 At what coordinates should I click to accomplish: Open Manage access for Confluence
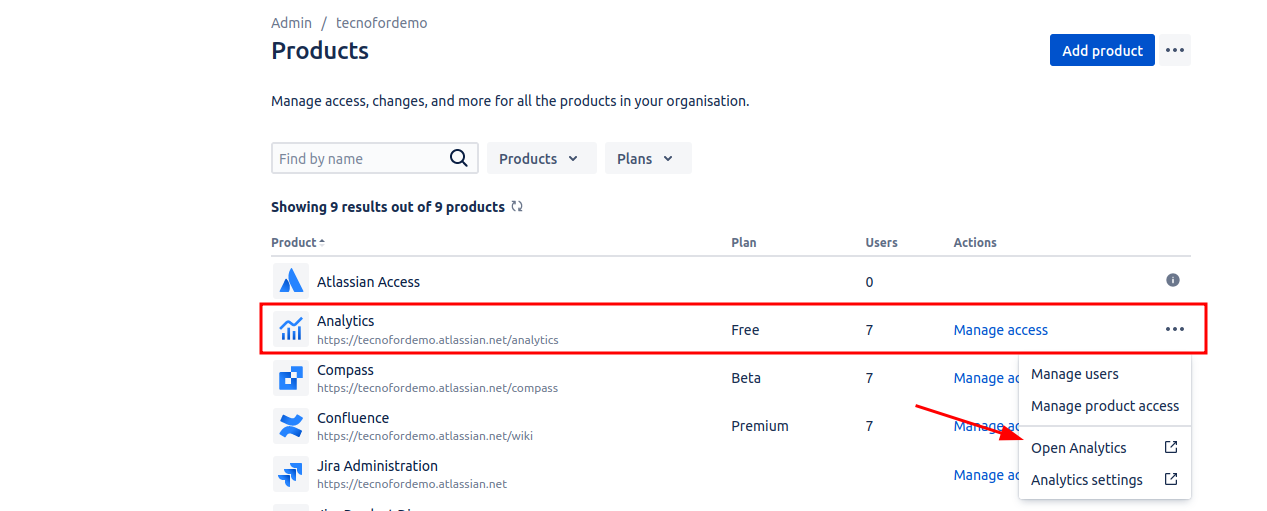(985, 426)
